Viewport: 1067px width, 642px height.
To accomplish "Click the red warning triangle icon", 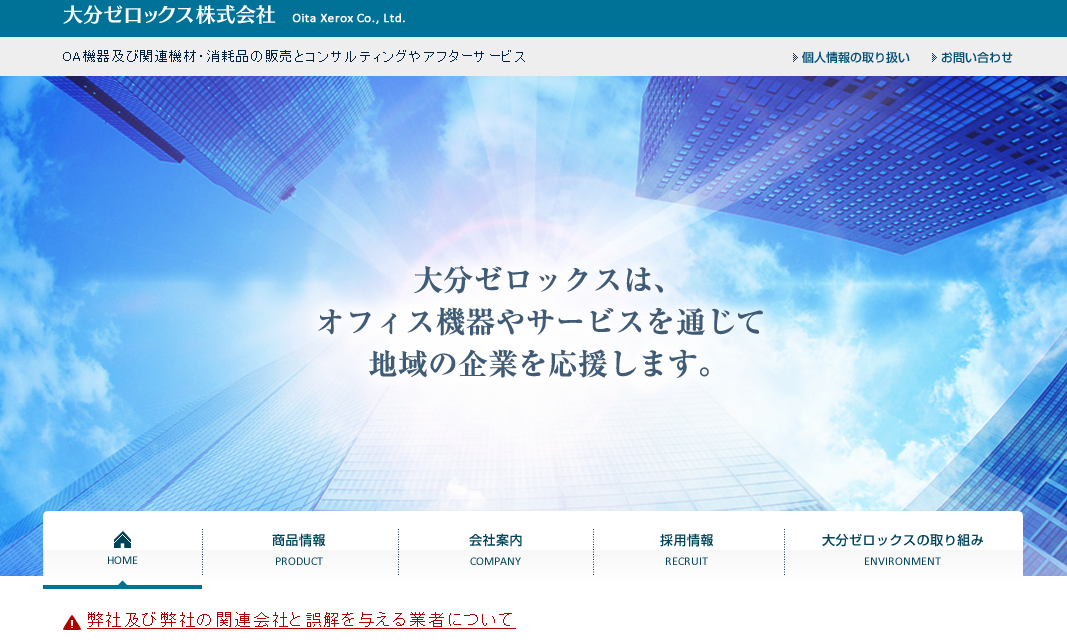I will coord(71,622).
